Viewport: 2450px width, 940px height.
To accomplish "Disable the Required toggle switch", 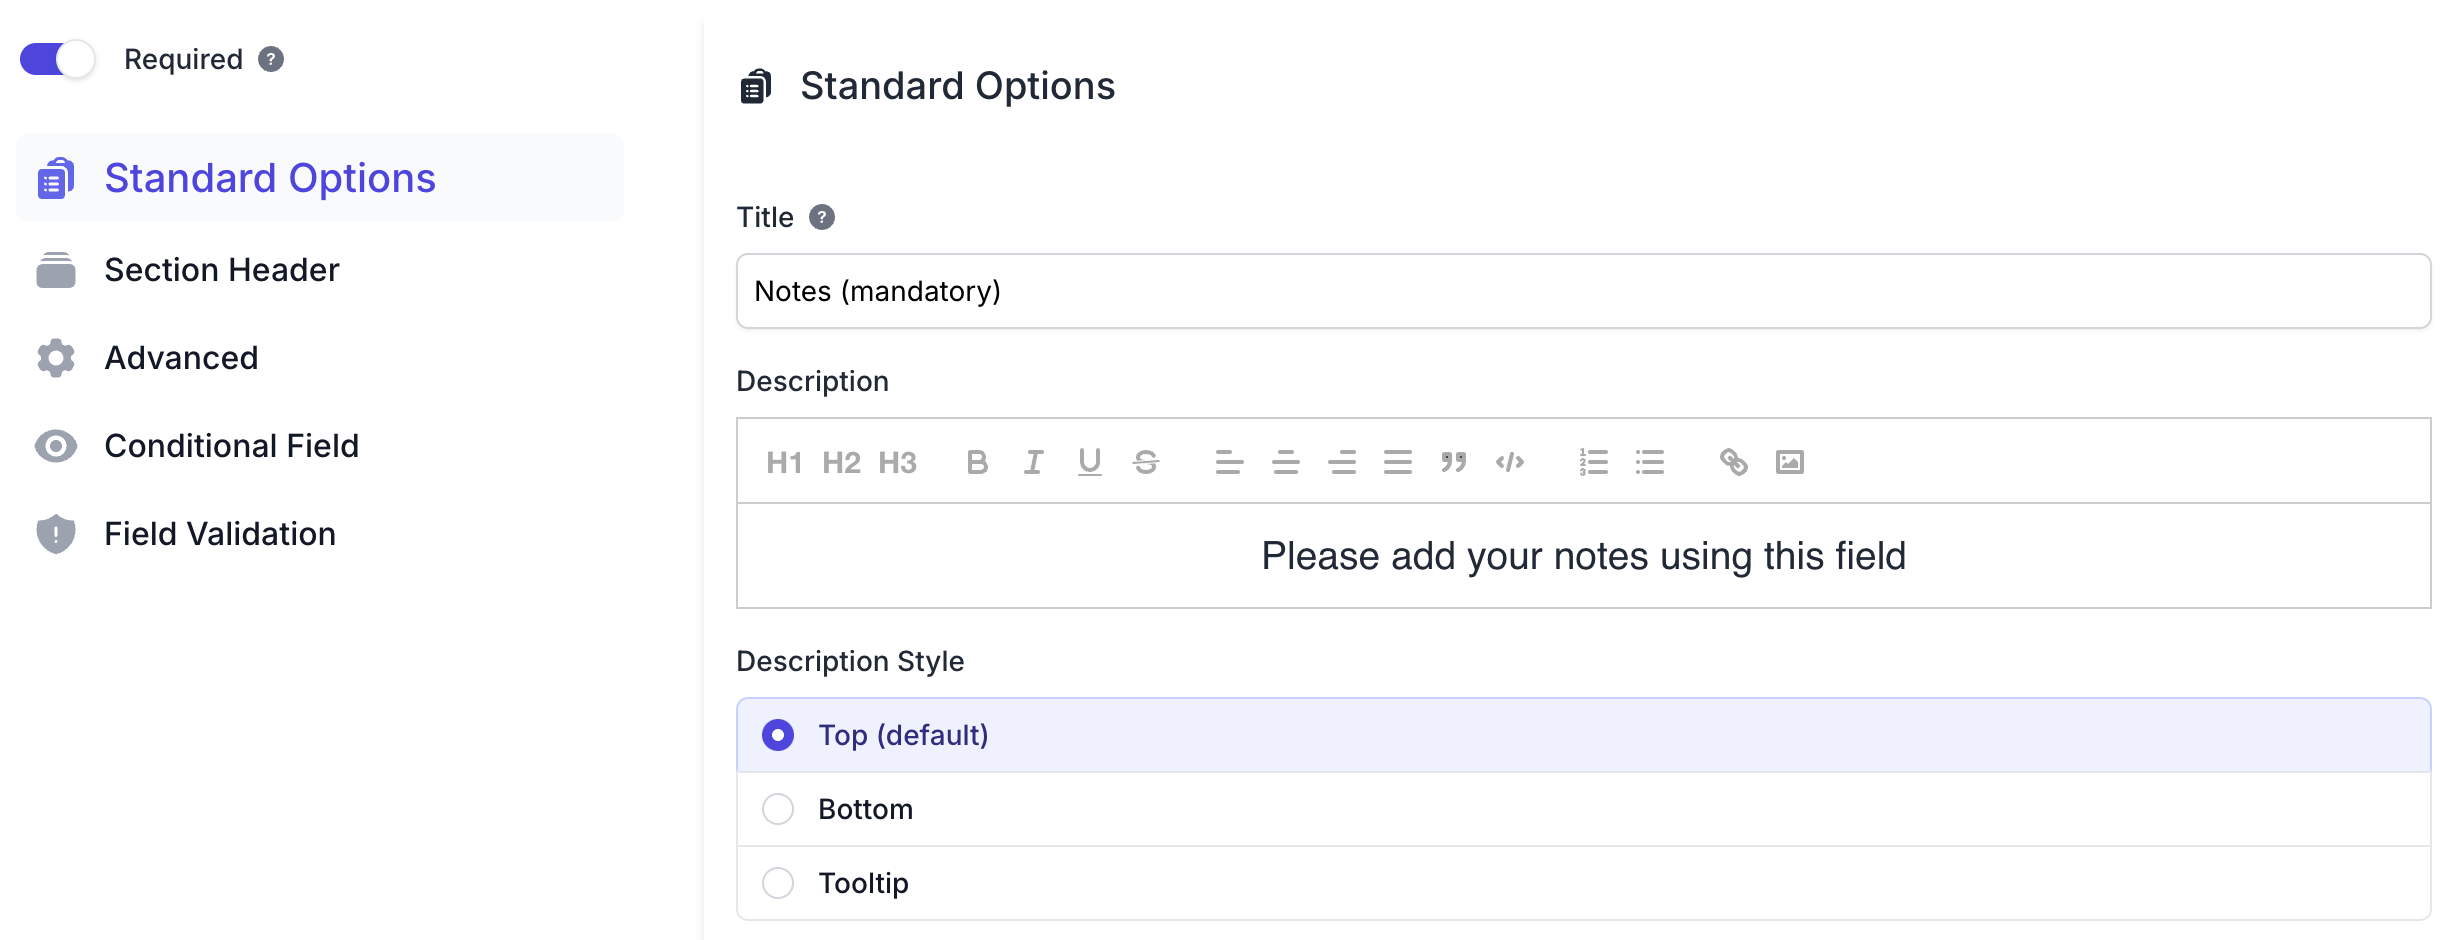I will (x=58, y=59).
